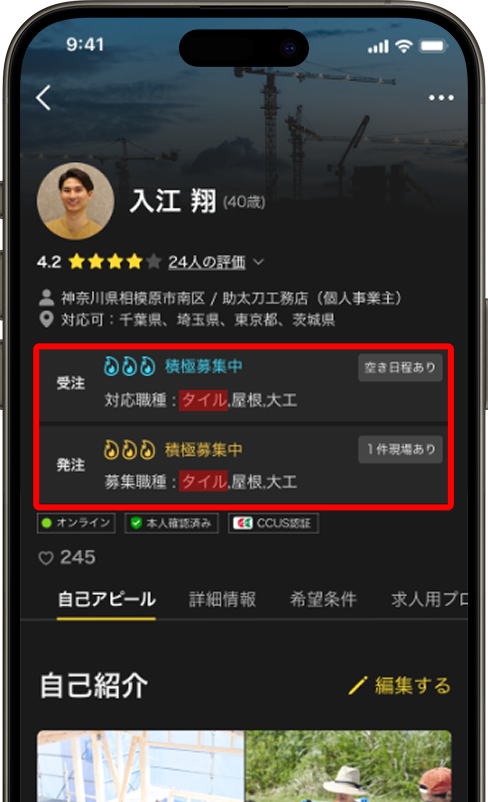Click the 編集する pencil edit link
This screenshot has width=488, height=802.
click(400, 685)
